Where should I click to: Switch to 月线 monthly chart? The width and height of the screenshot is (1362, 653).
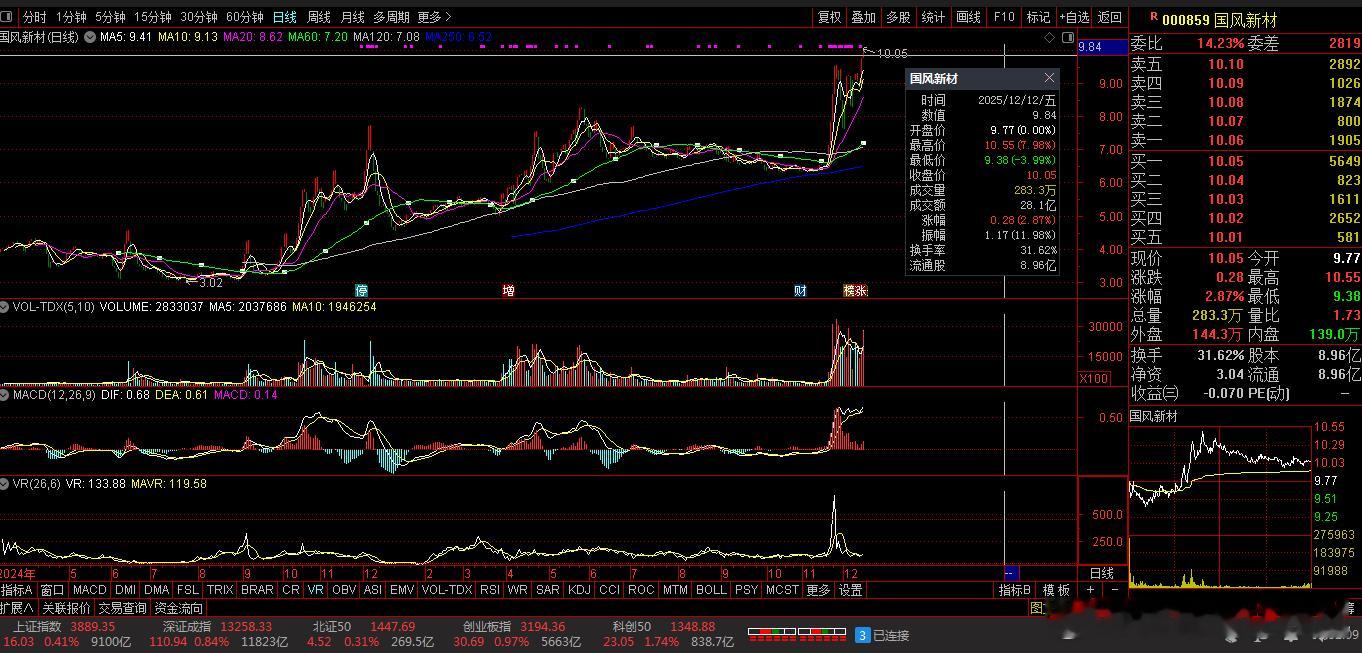coord(352,17)
